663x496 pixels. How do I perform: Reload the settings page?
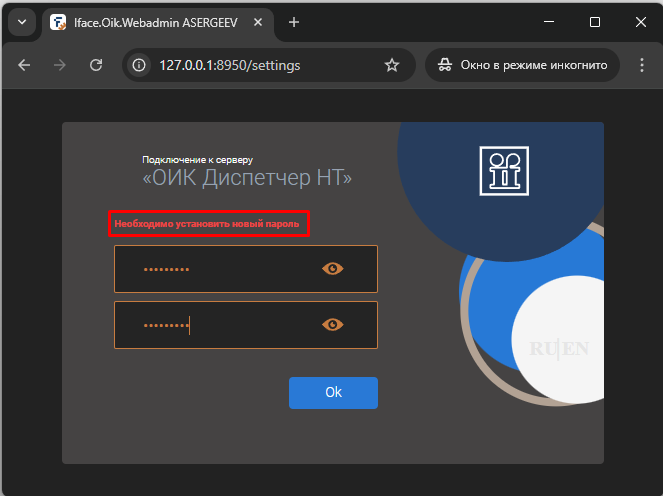(x=96, y=65)
